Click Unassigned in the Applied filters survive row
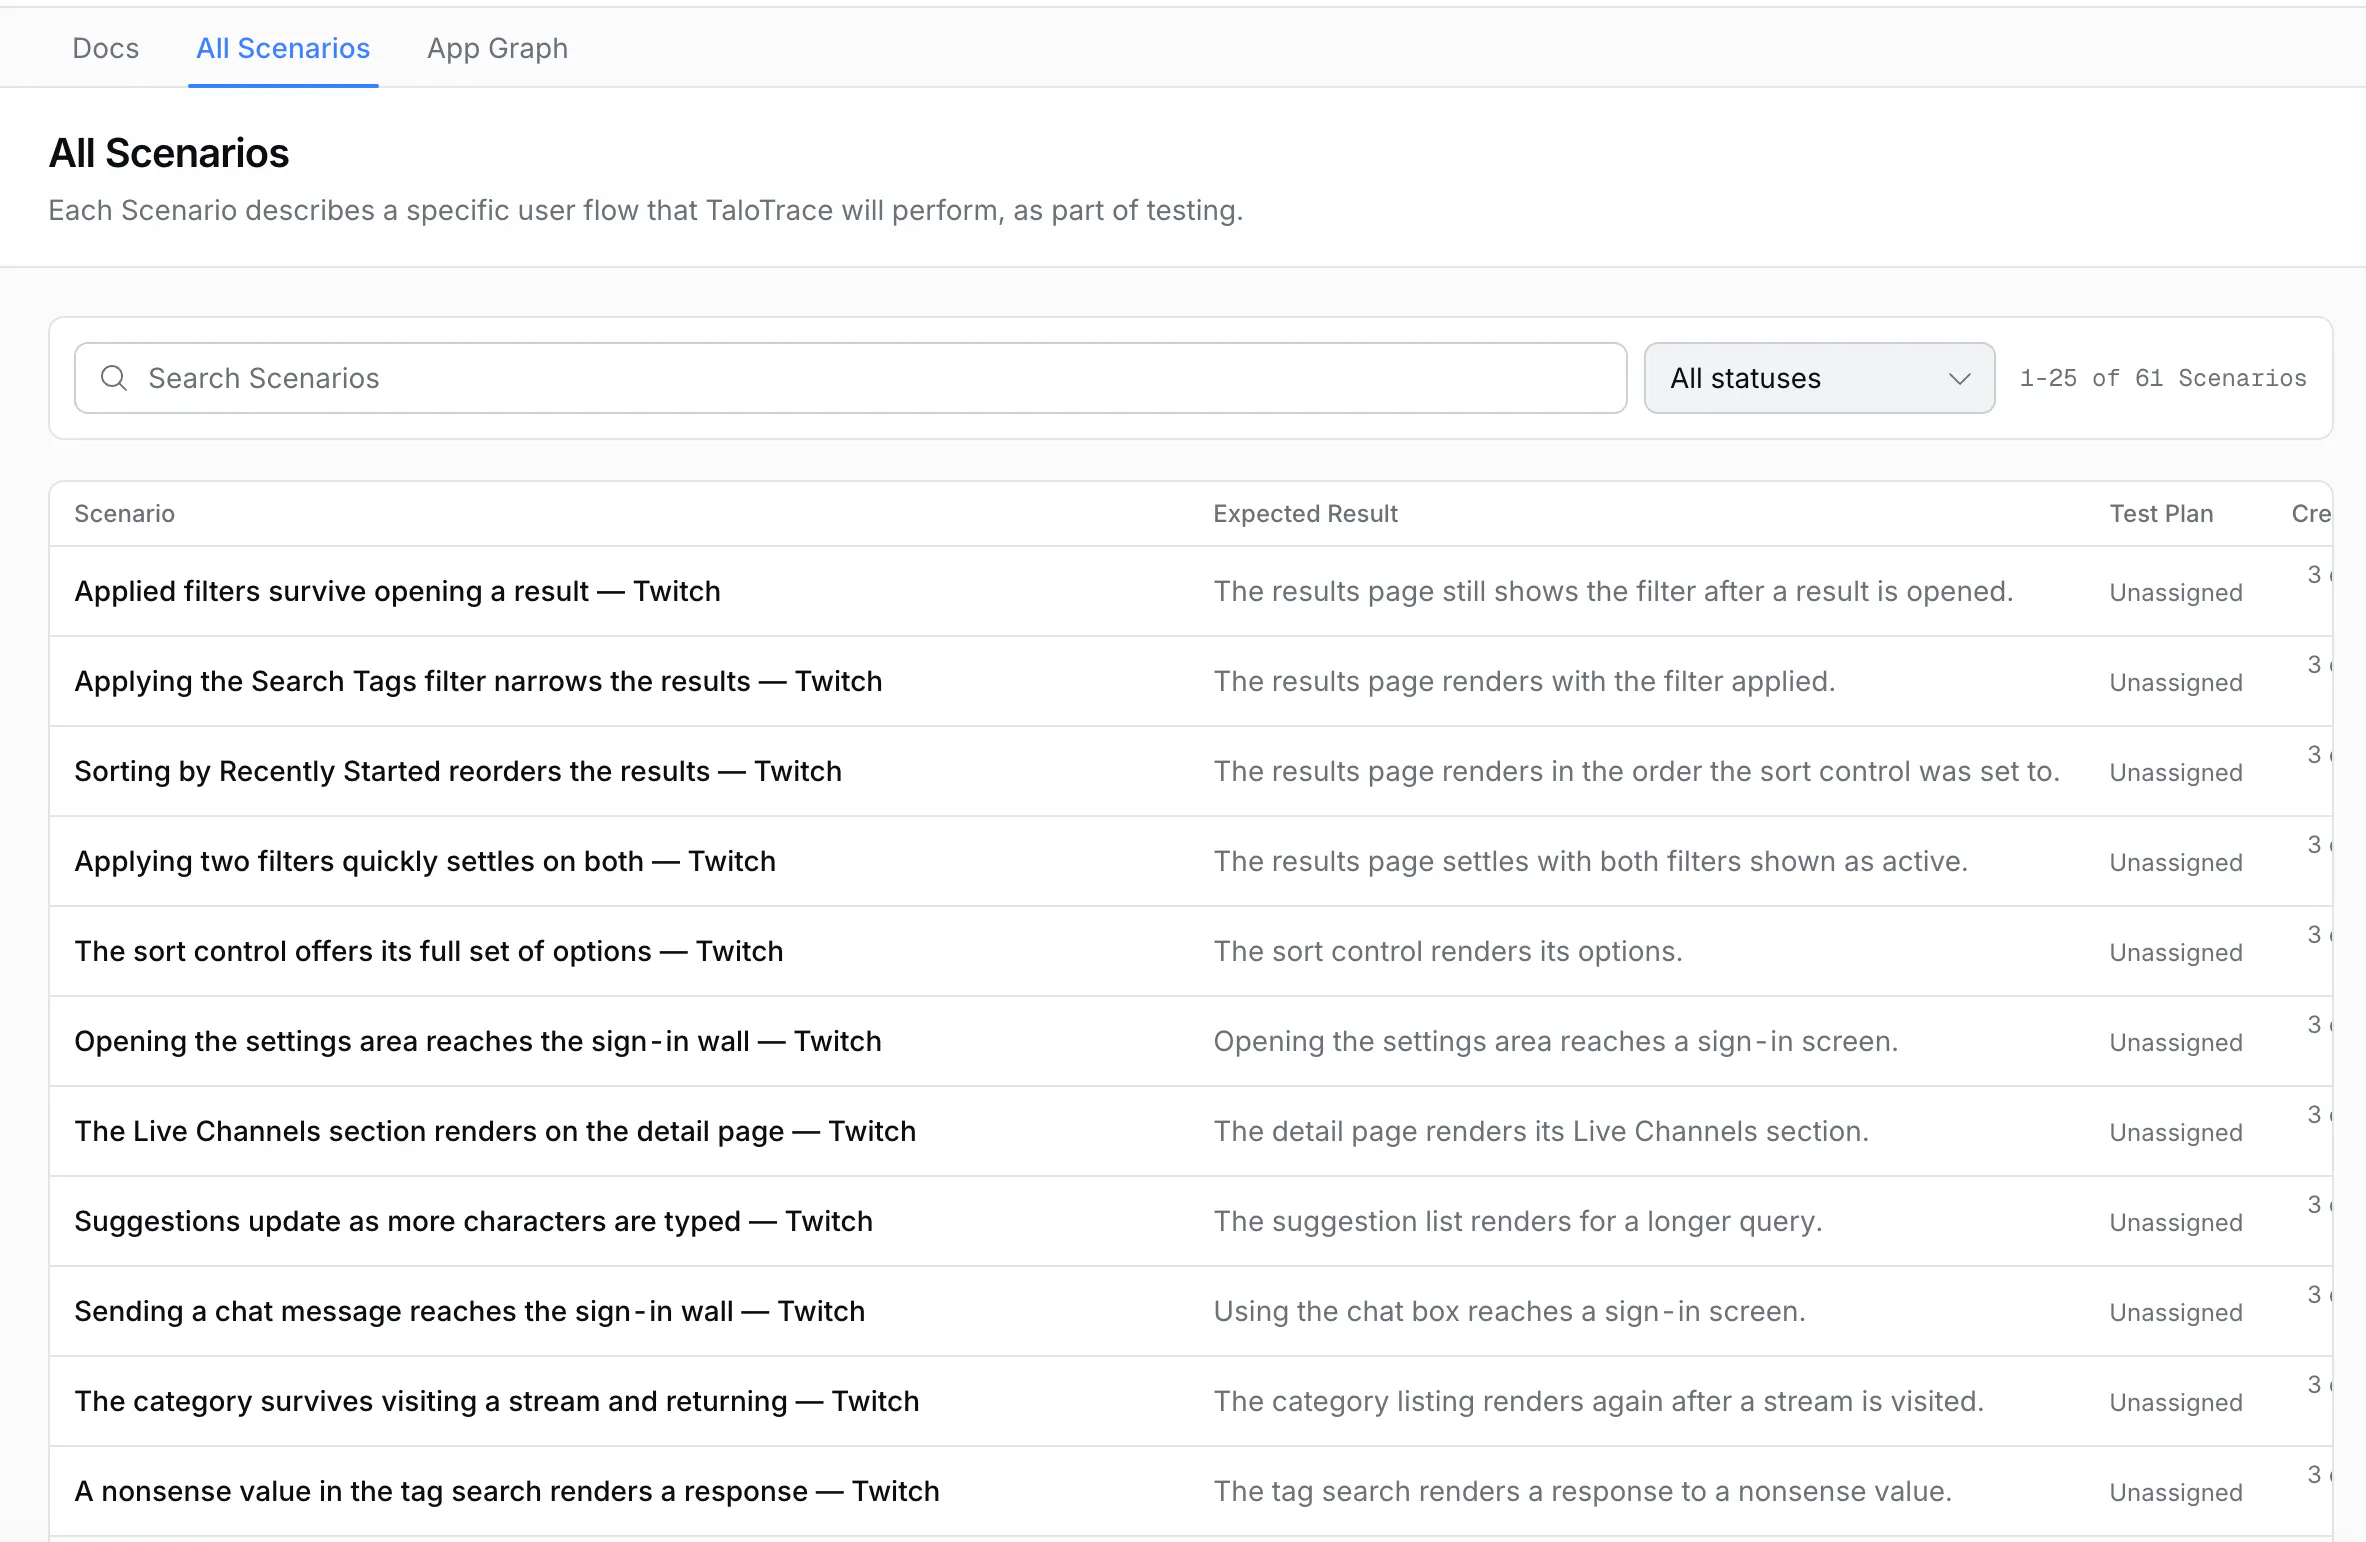 click(x=2175, y=592)
